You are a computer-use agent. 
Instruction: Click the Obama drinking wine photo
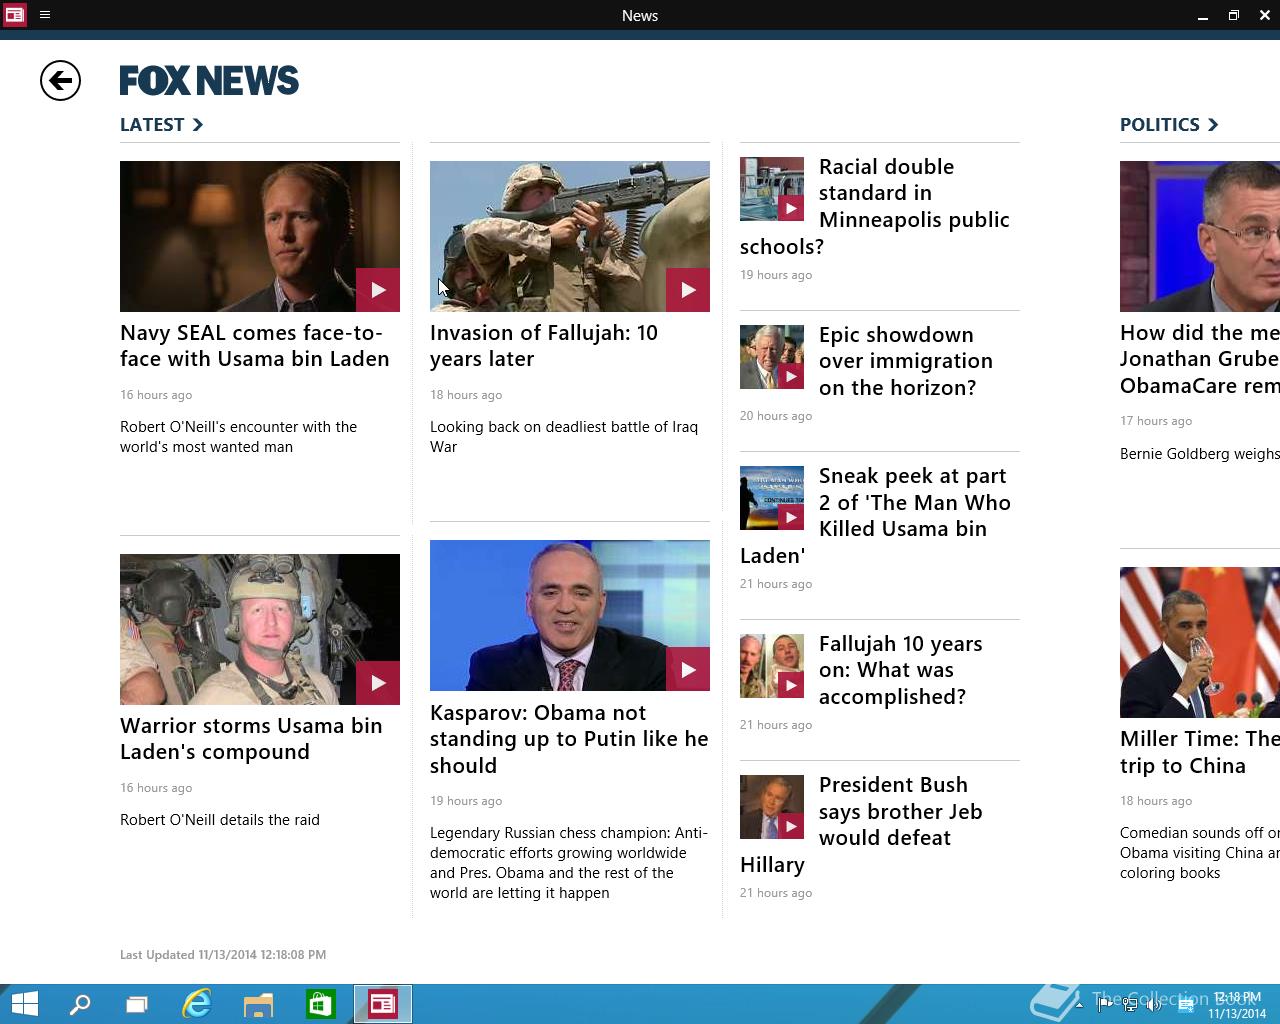click(1200, 642)
